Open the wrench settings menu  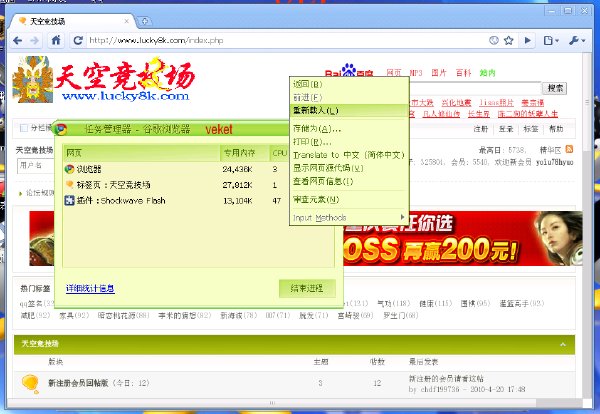577,41
